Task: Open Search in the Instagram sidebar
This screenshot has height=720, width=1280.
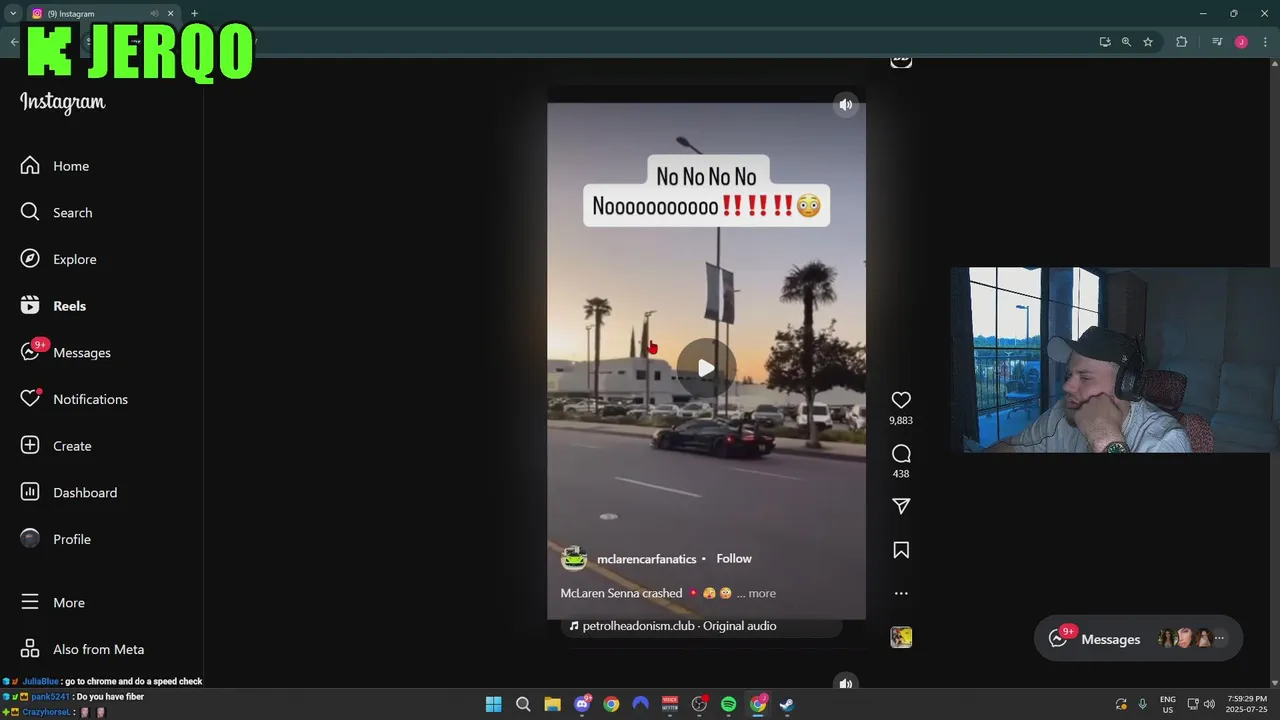Action: tap(57, 212)
